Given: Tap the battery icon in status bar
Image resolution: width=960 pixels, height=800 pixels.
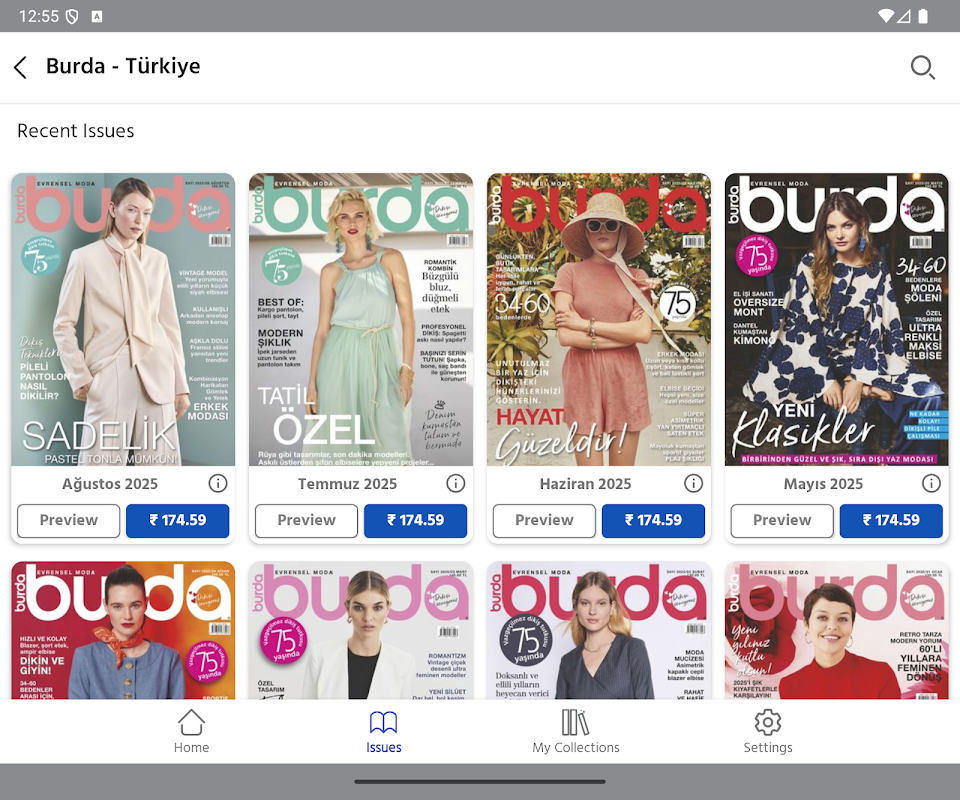Looking at the screenshot, I should [x=923, y=16].
